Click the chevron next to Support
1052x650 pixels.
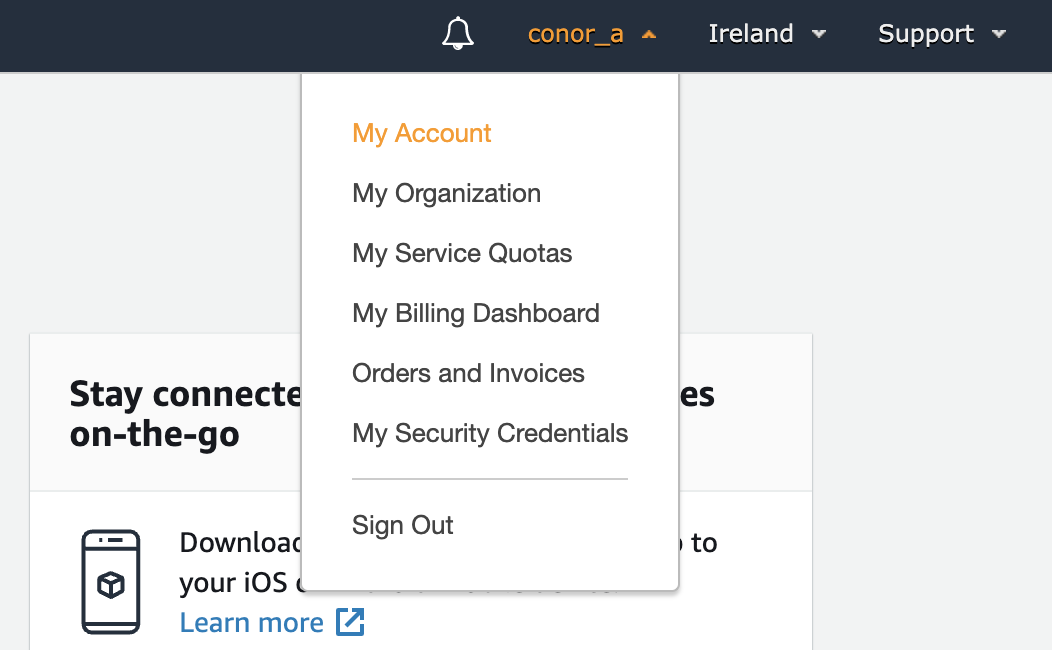pyautogui.click(x=1000, y=34)
